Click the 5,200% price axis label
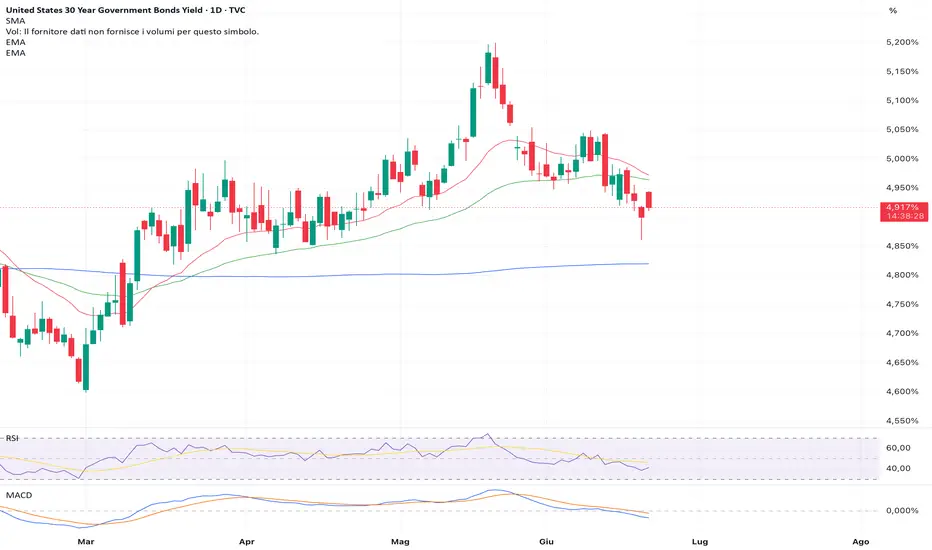 [x=902, y=42]
